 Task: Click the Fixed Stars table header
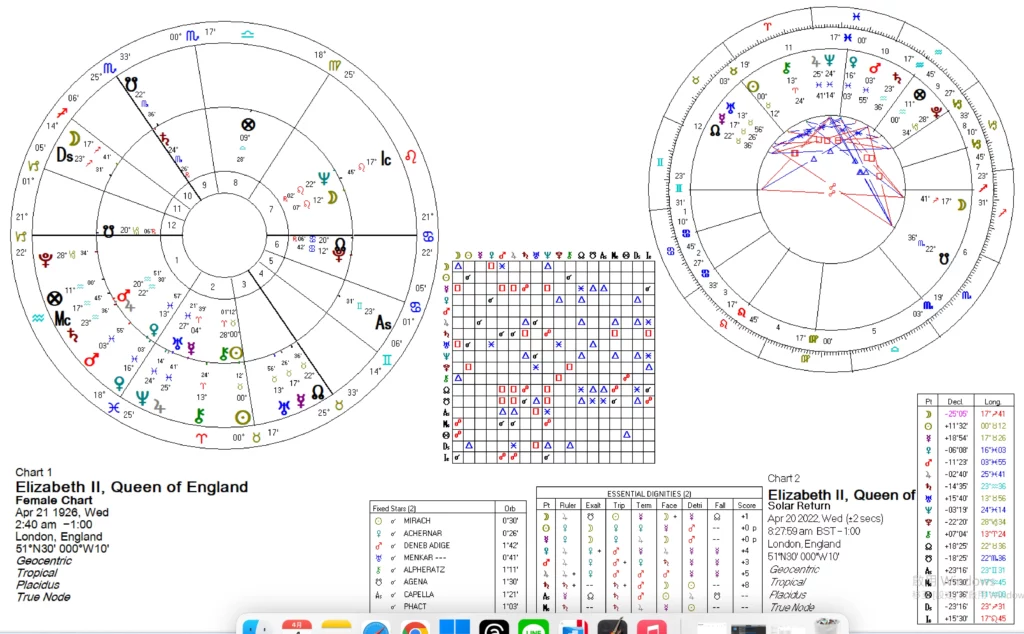(399, 508)
